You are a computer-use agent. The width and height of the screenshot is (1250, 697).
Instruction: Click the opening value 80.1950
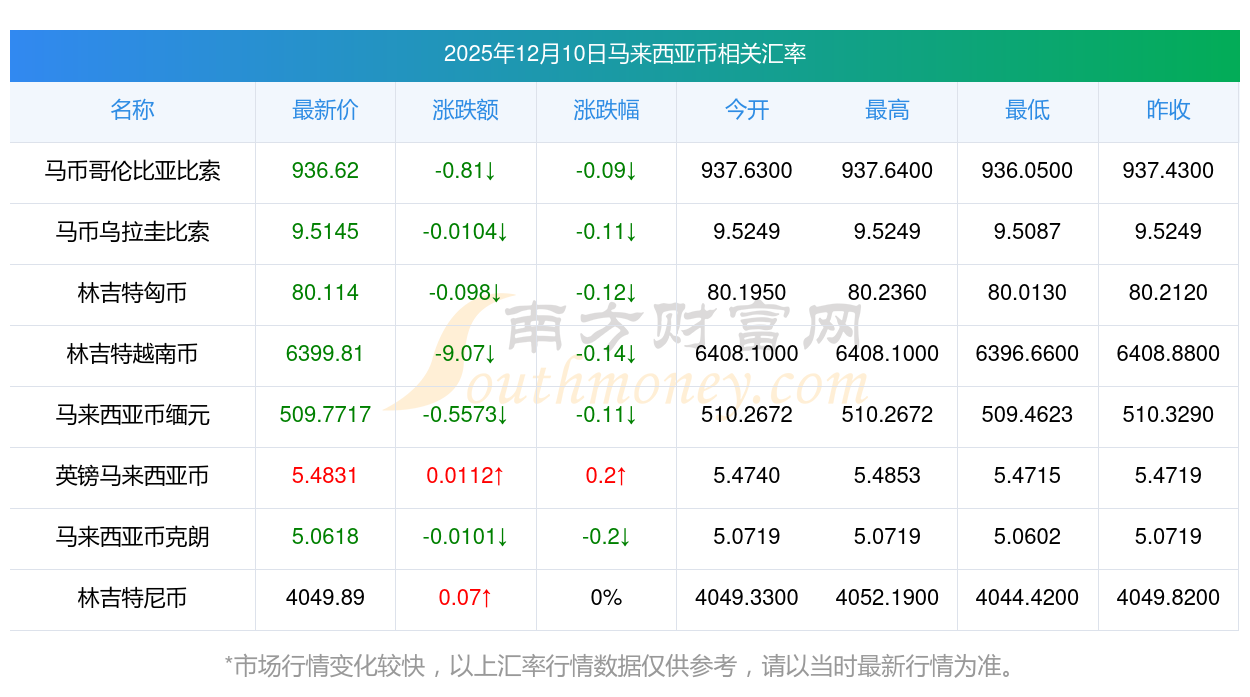(747, 293)
